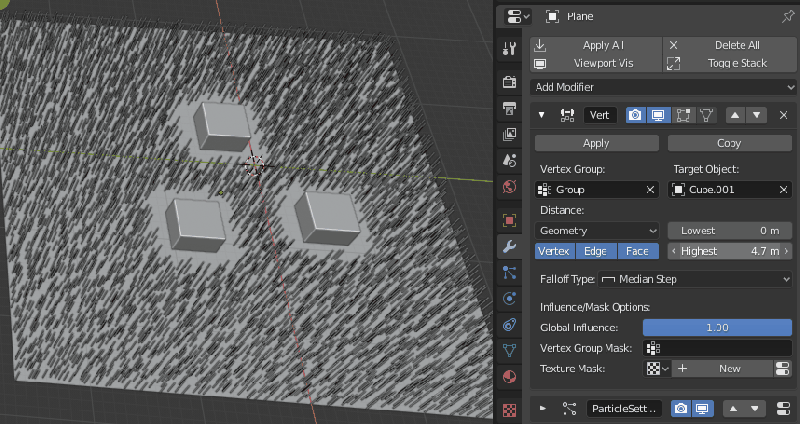This screenshot has width=800, height=424.
Task: Create New texture mask
Action: pos(722,368)
